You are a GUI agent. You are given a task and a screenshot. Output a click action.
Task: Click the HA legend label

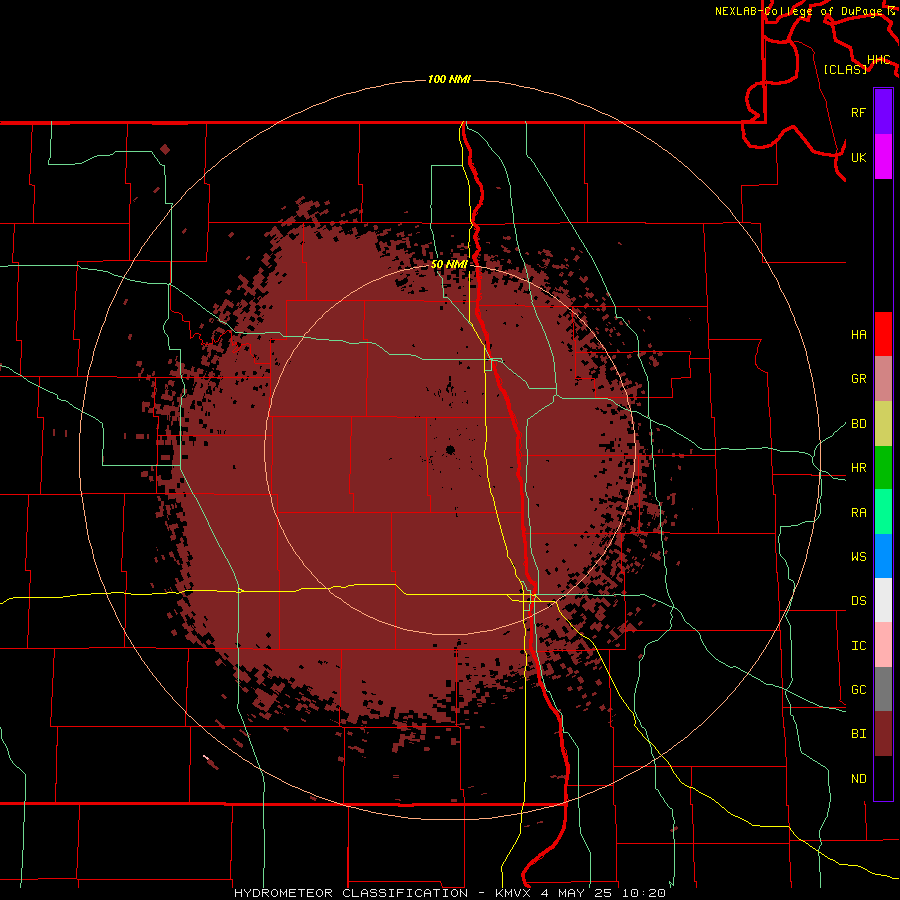point(858,335)
